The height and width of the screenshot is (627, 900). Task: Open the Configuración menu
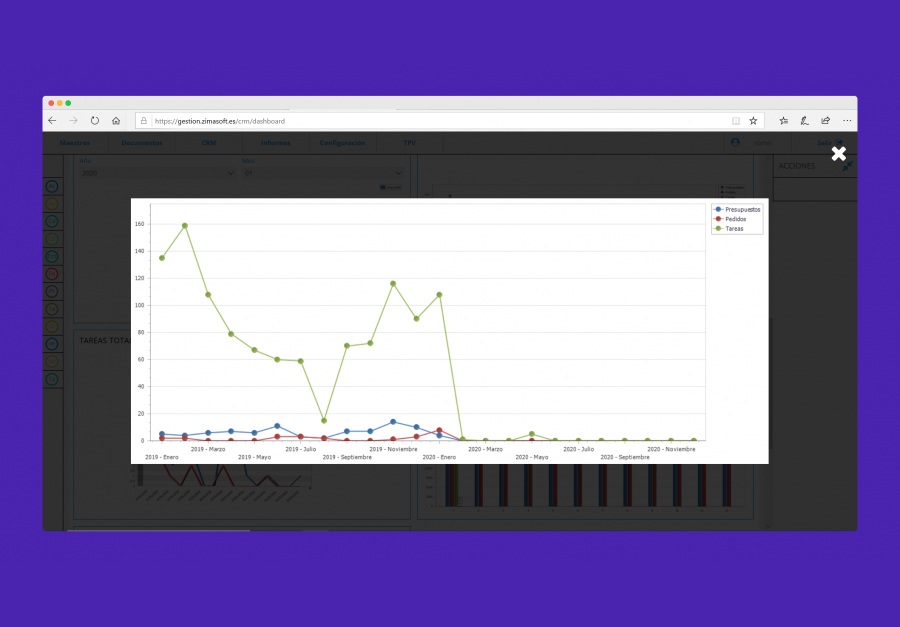pos(342,143)
